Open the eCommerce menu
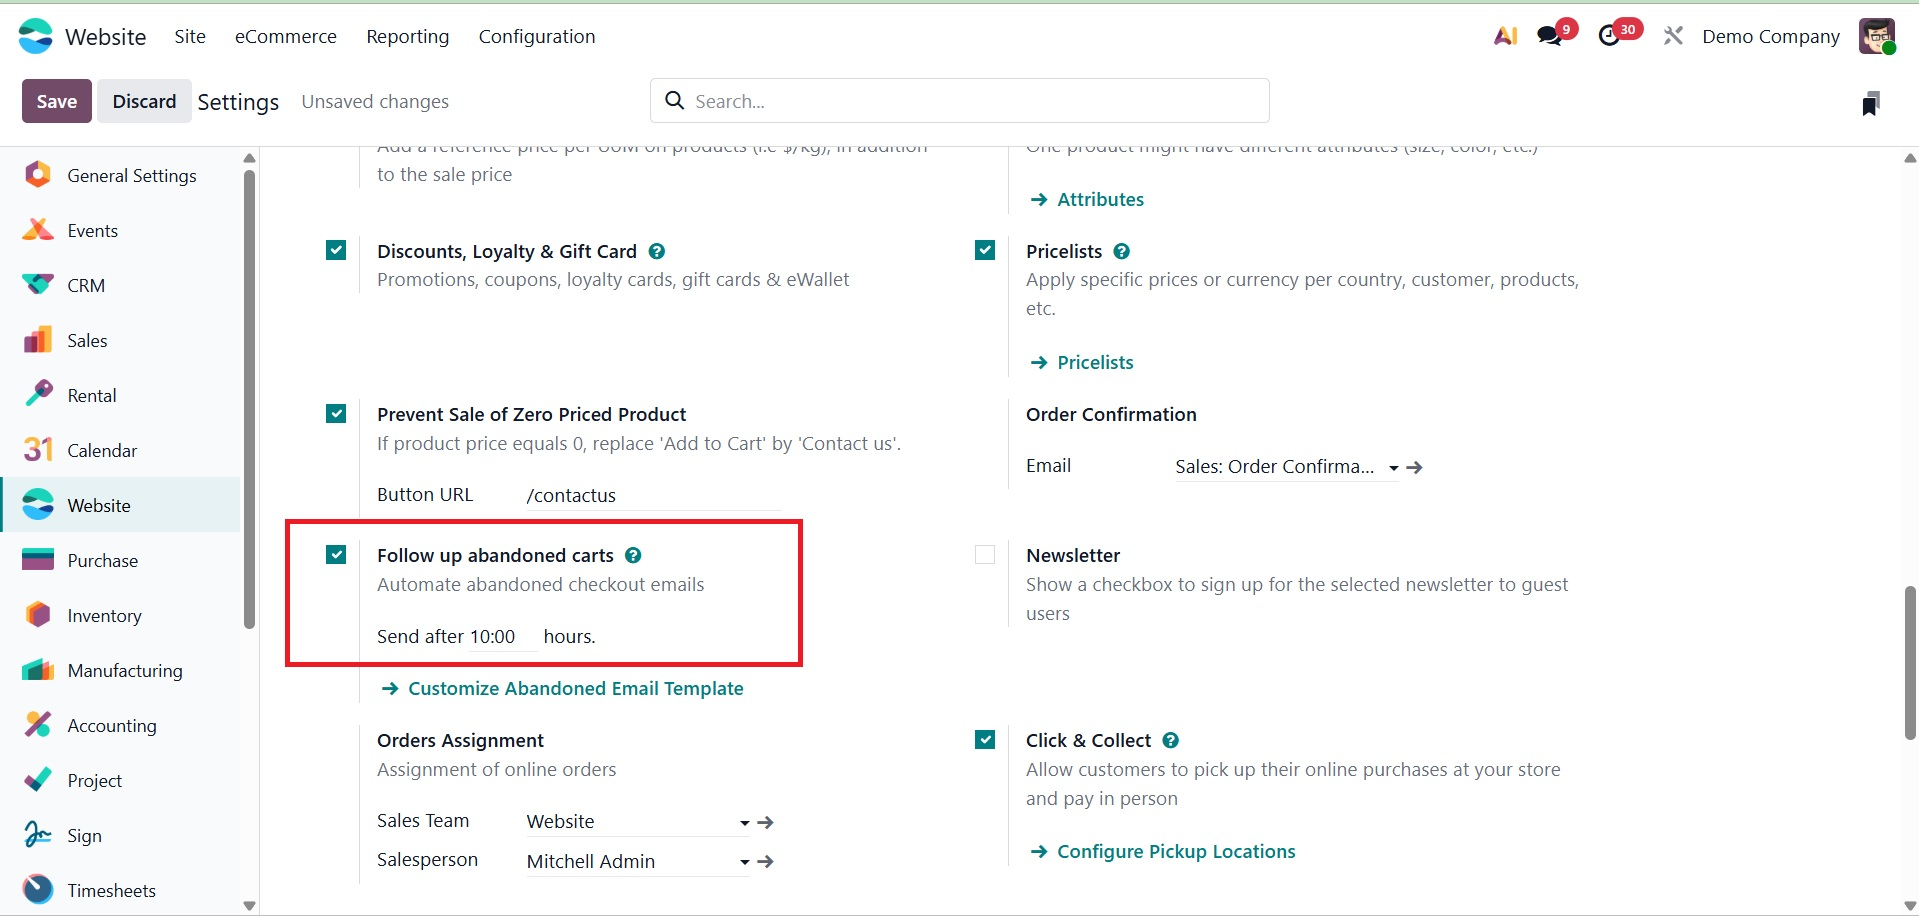This screenshot has width=1919, height=916. point(285,36)
